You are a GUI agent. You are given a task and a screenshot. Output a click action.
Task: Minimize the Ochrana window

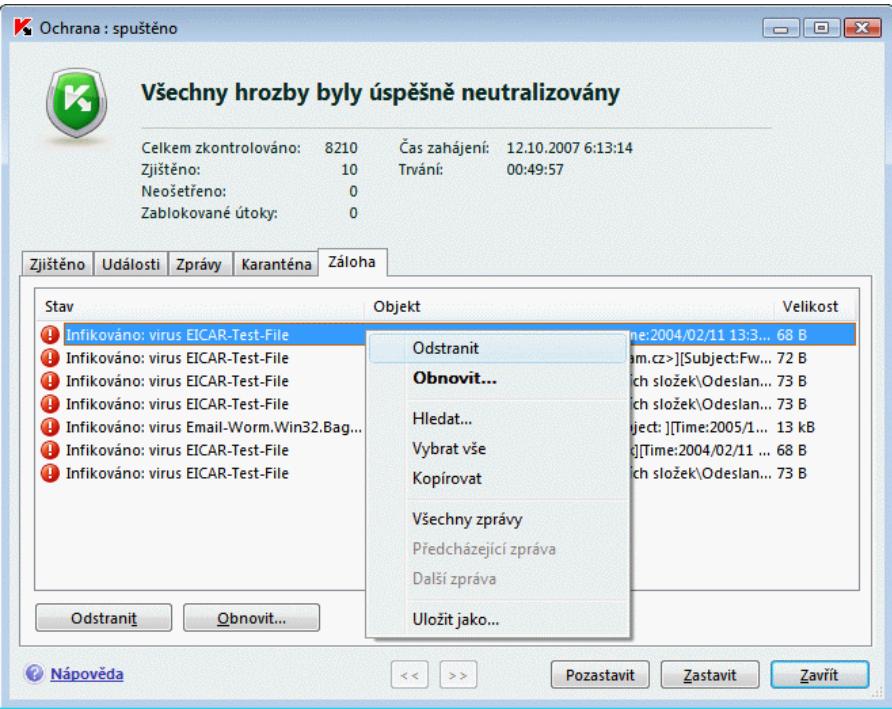coord(781,28)
